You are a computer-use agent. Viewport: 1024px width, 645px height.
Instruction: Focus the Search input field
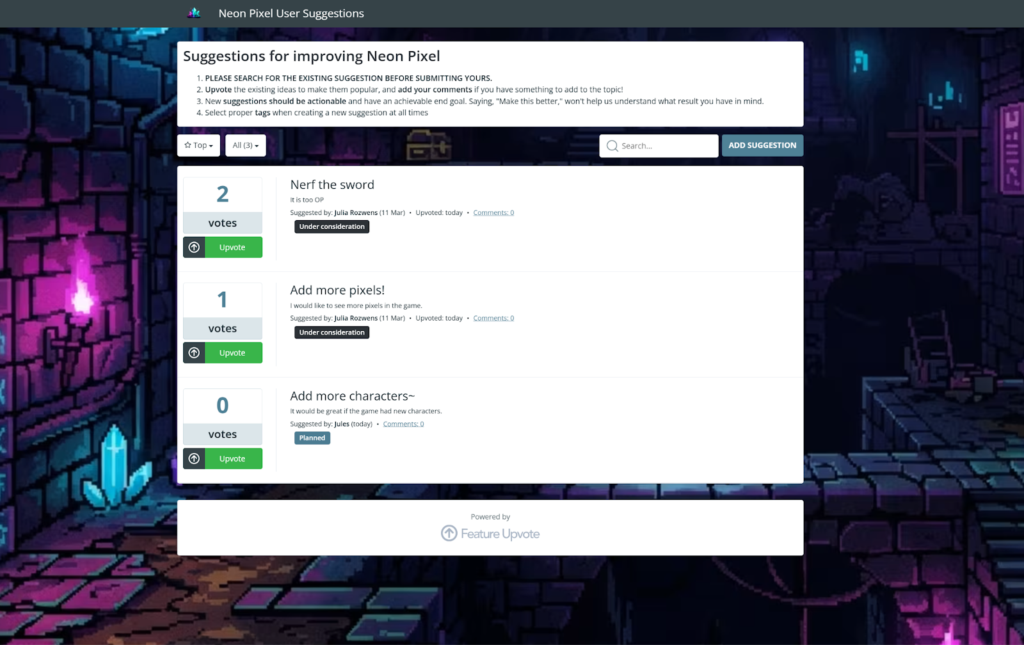coord(667,146)
